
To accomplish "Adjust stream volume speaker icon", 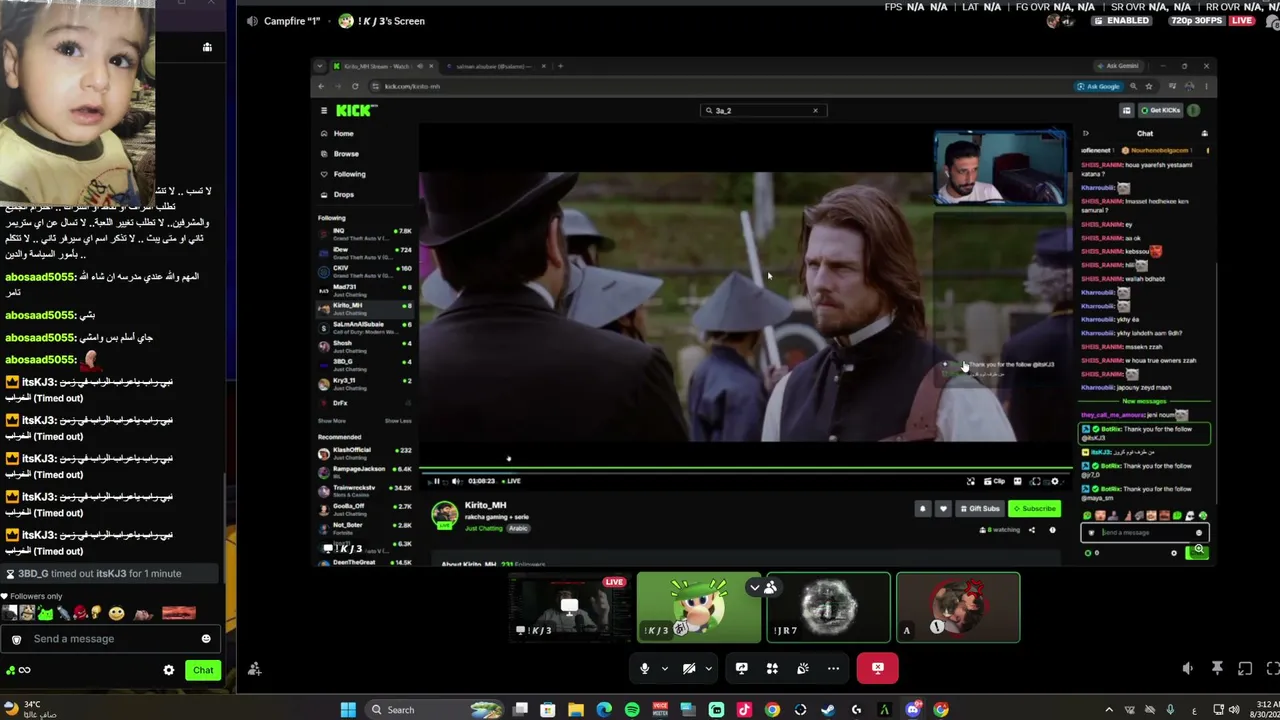I will tap(1188, 669).
